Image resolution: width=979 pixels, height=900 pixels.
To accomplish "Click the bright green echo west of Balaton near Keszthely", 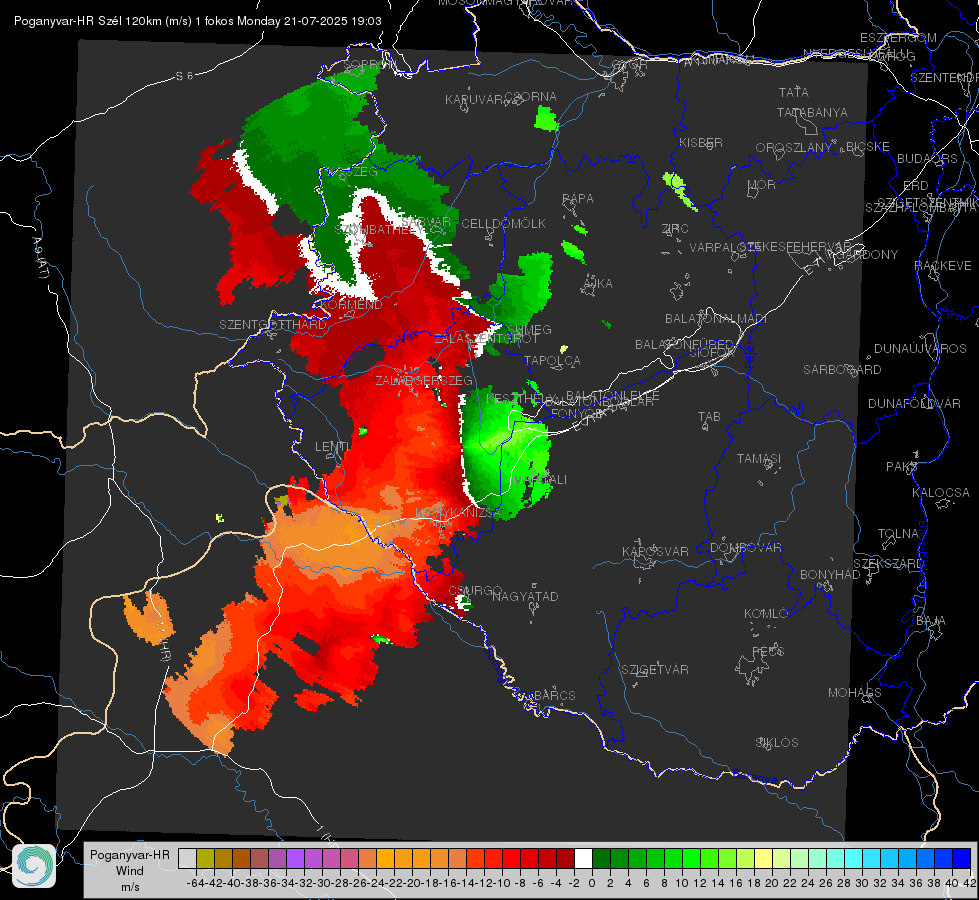I will [504, 454].
